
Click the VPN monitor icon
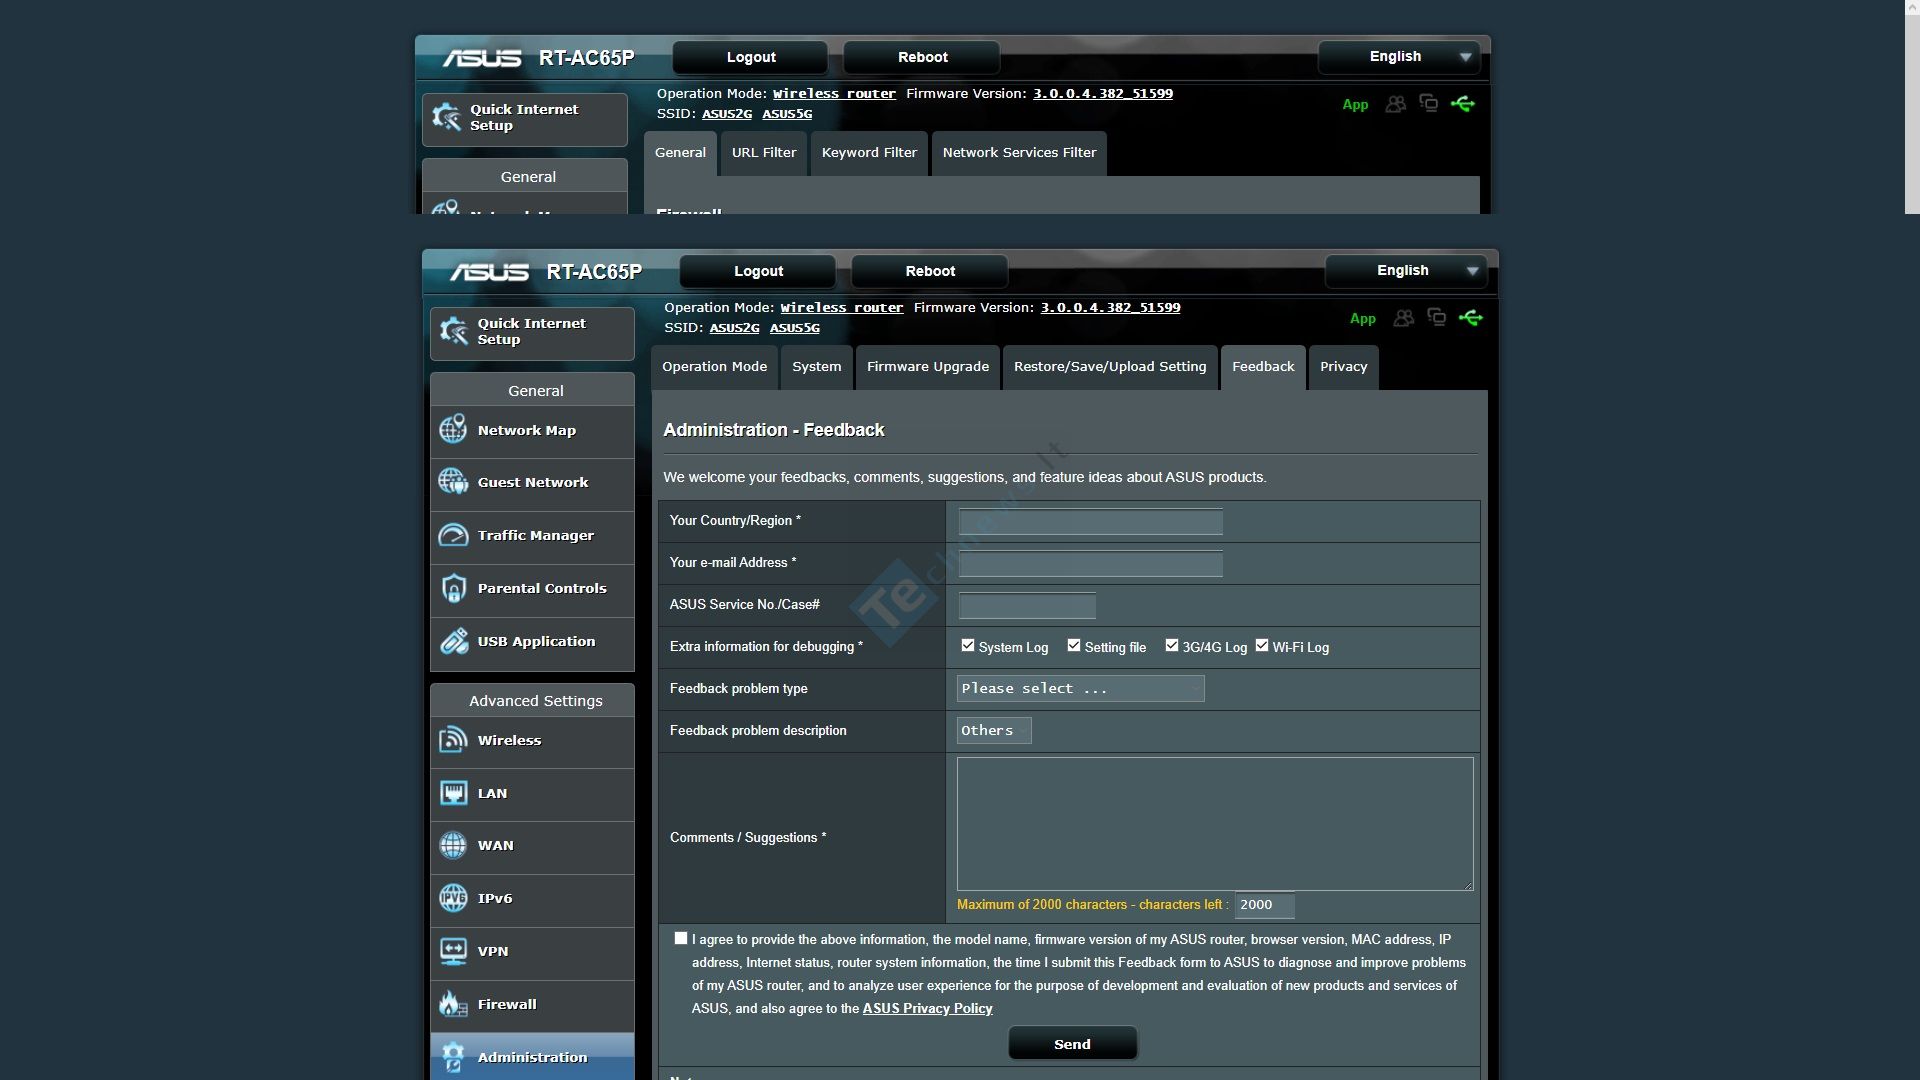coord(453,951)
